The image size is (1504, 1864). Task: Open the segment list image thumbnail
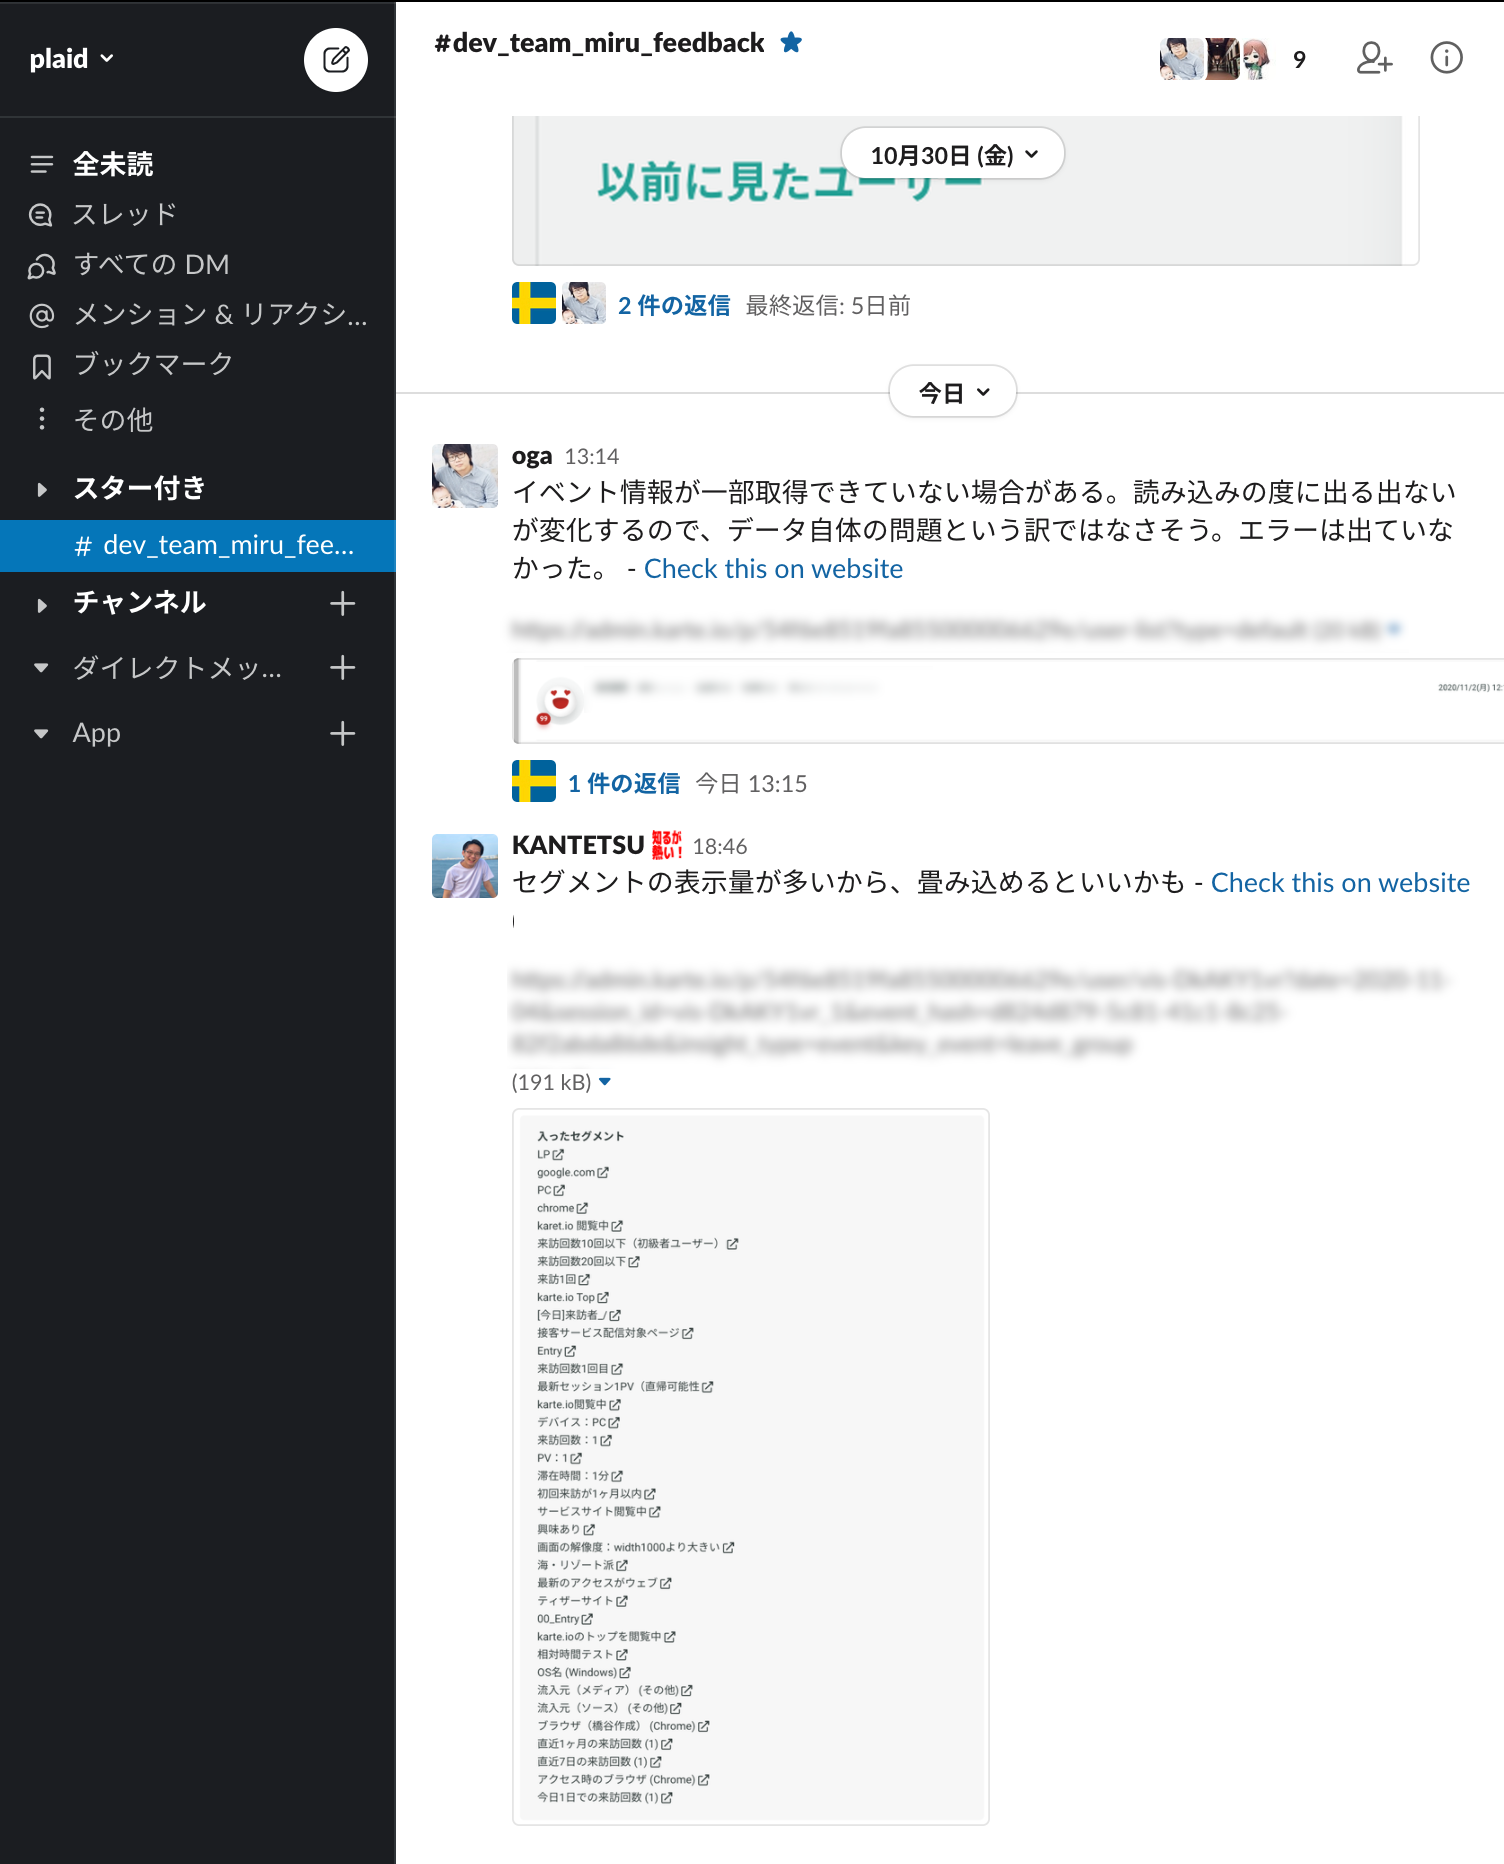coord(750,1466)
